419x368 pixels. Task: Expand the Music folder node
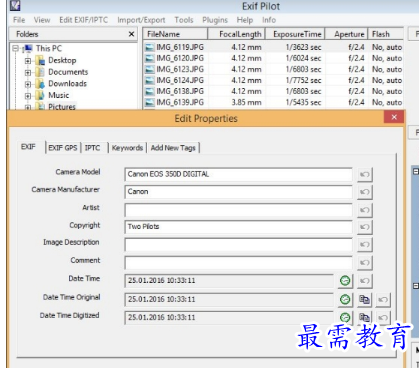point(28,96)
